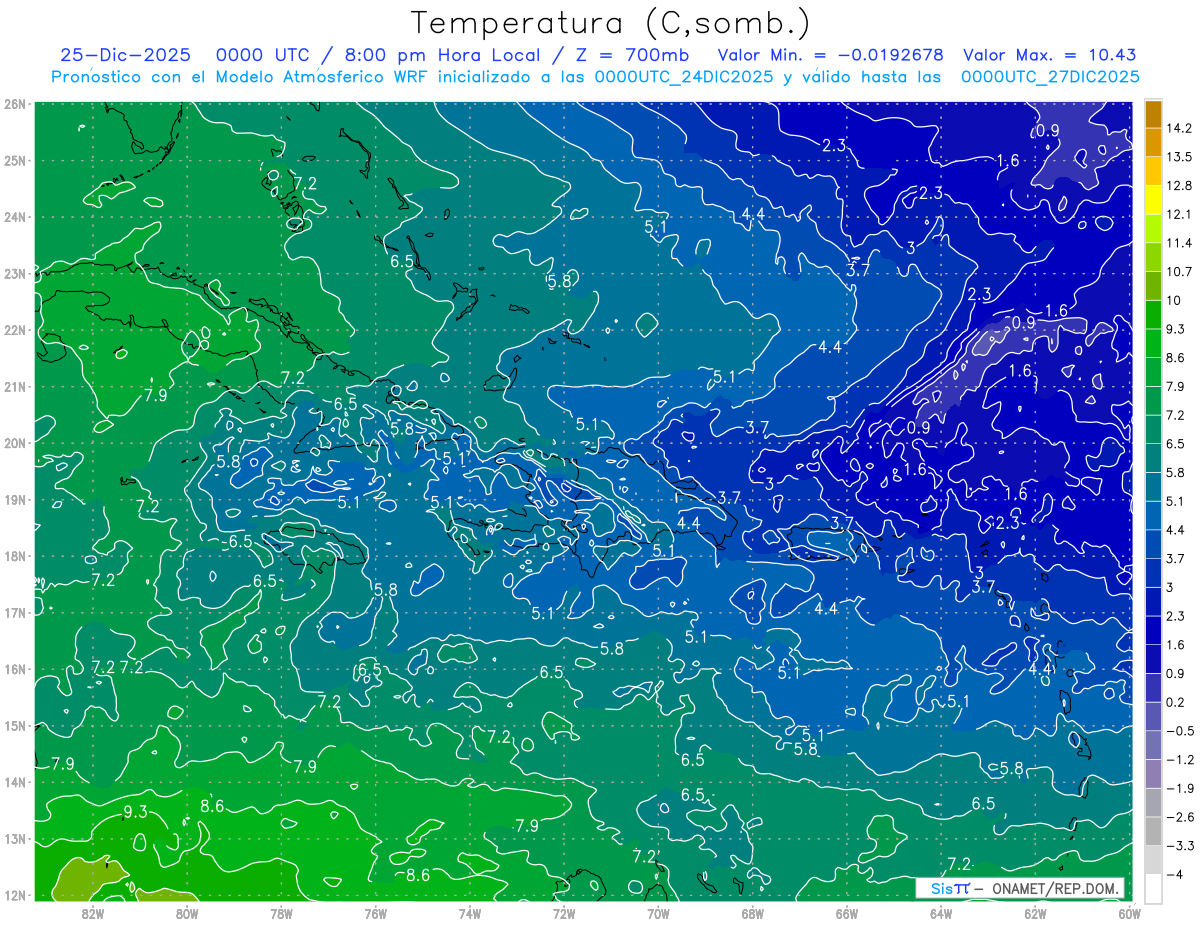Click the longitude axis label 78W

click(281, 913)
